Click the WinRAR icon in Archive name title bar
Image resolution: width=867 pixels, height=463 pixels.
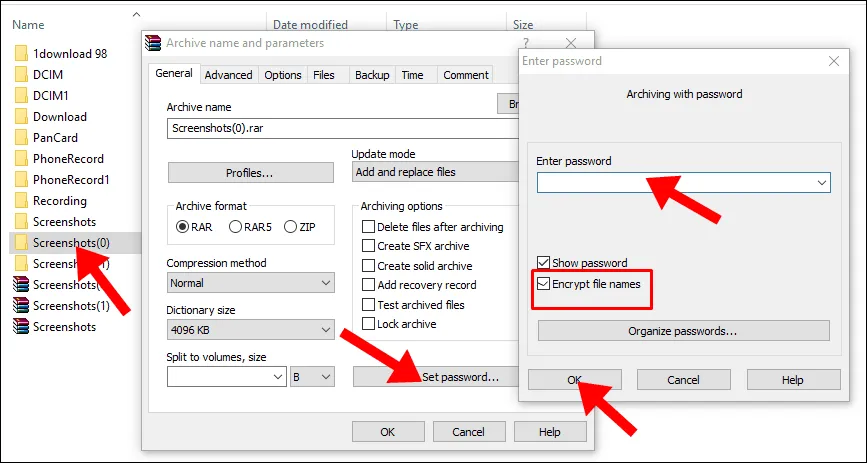click(x=153, y=43)
